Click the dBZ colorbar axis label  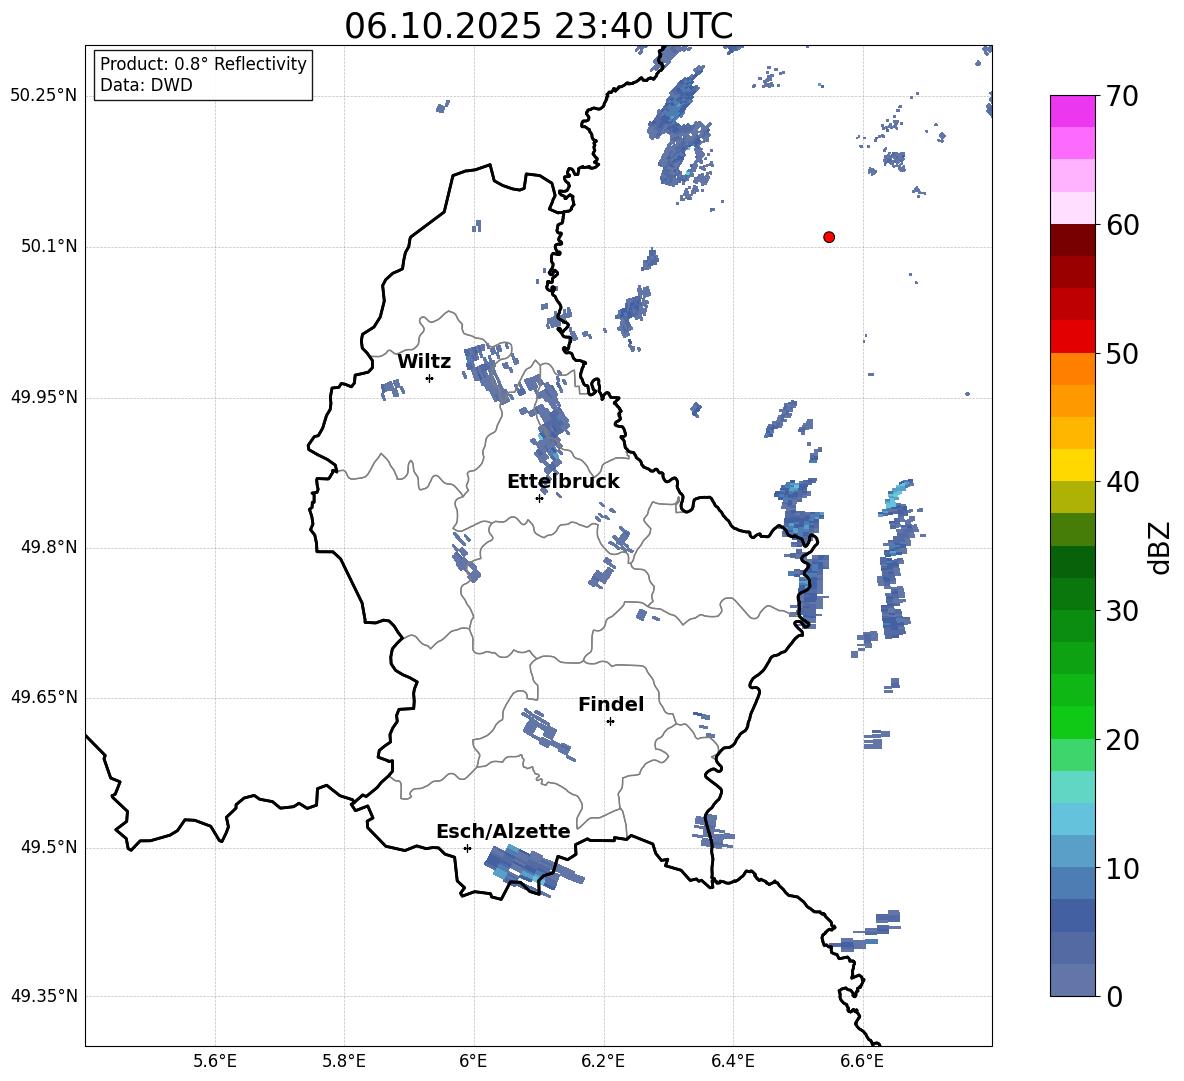(x=1161, y=547)
